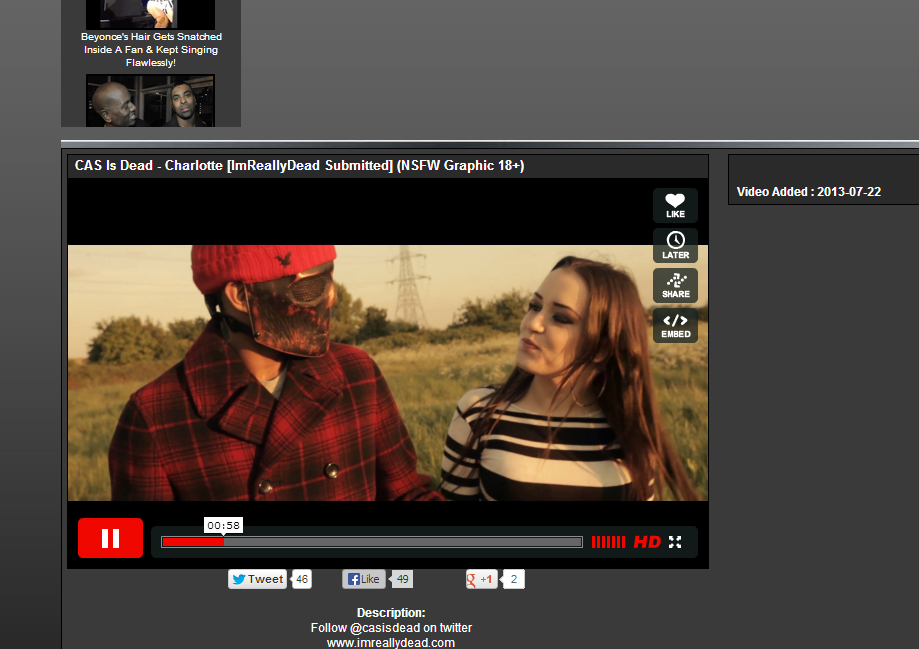Click the Video Added 2013-07-22 text
The image size is (919, 649).
pyautogui.click(x=808, y=192)
